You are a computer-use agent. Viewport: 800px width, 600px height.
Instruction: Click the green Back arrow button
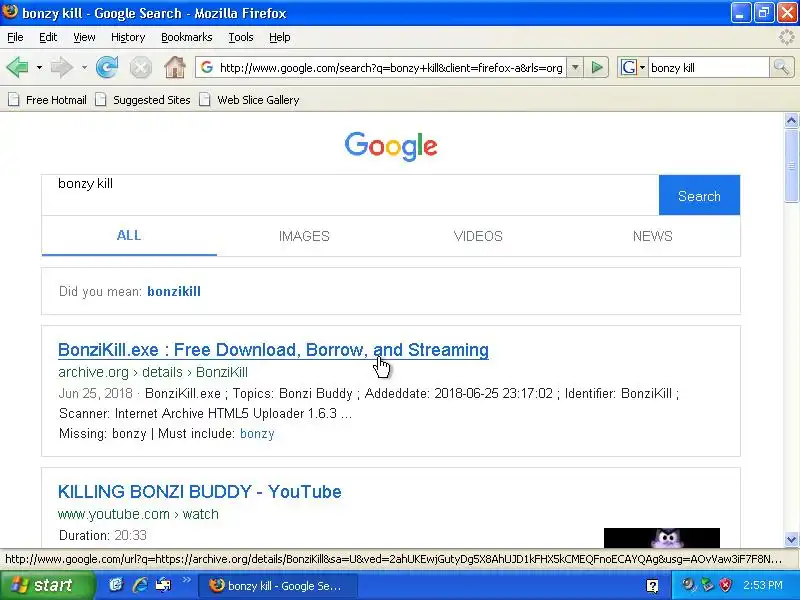(x=17, y=67)
